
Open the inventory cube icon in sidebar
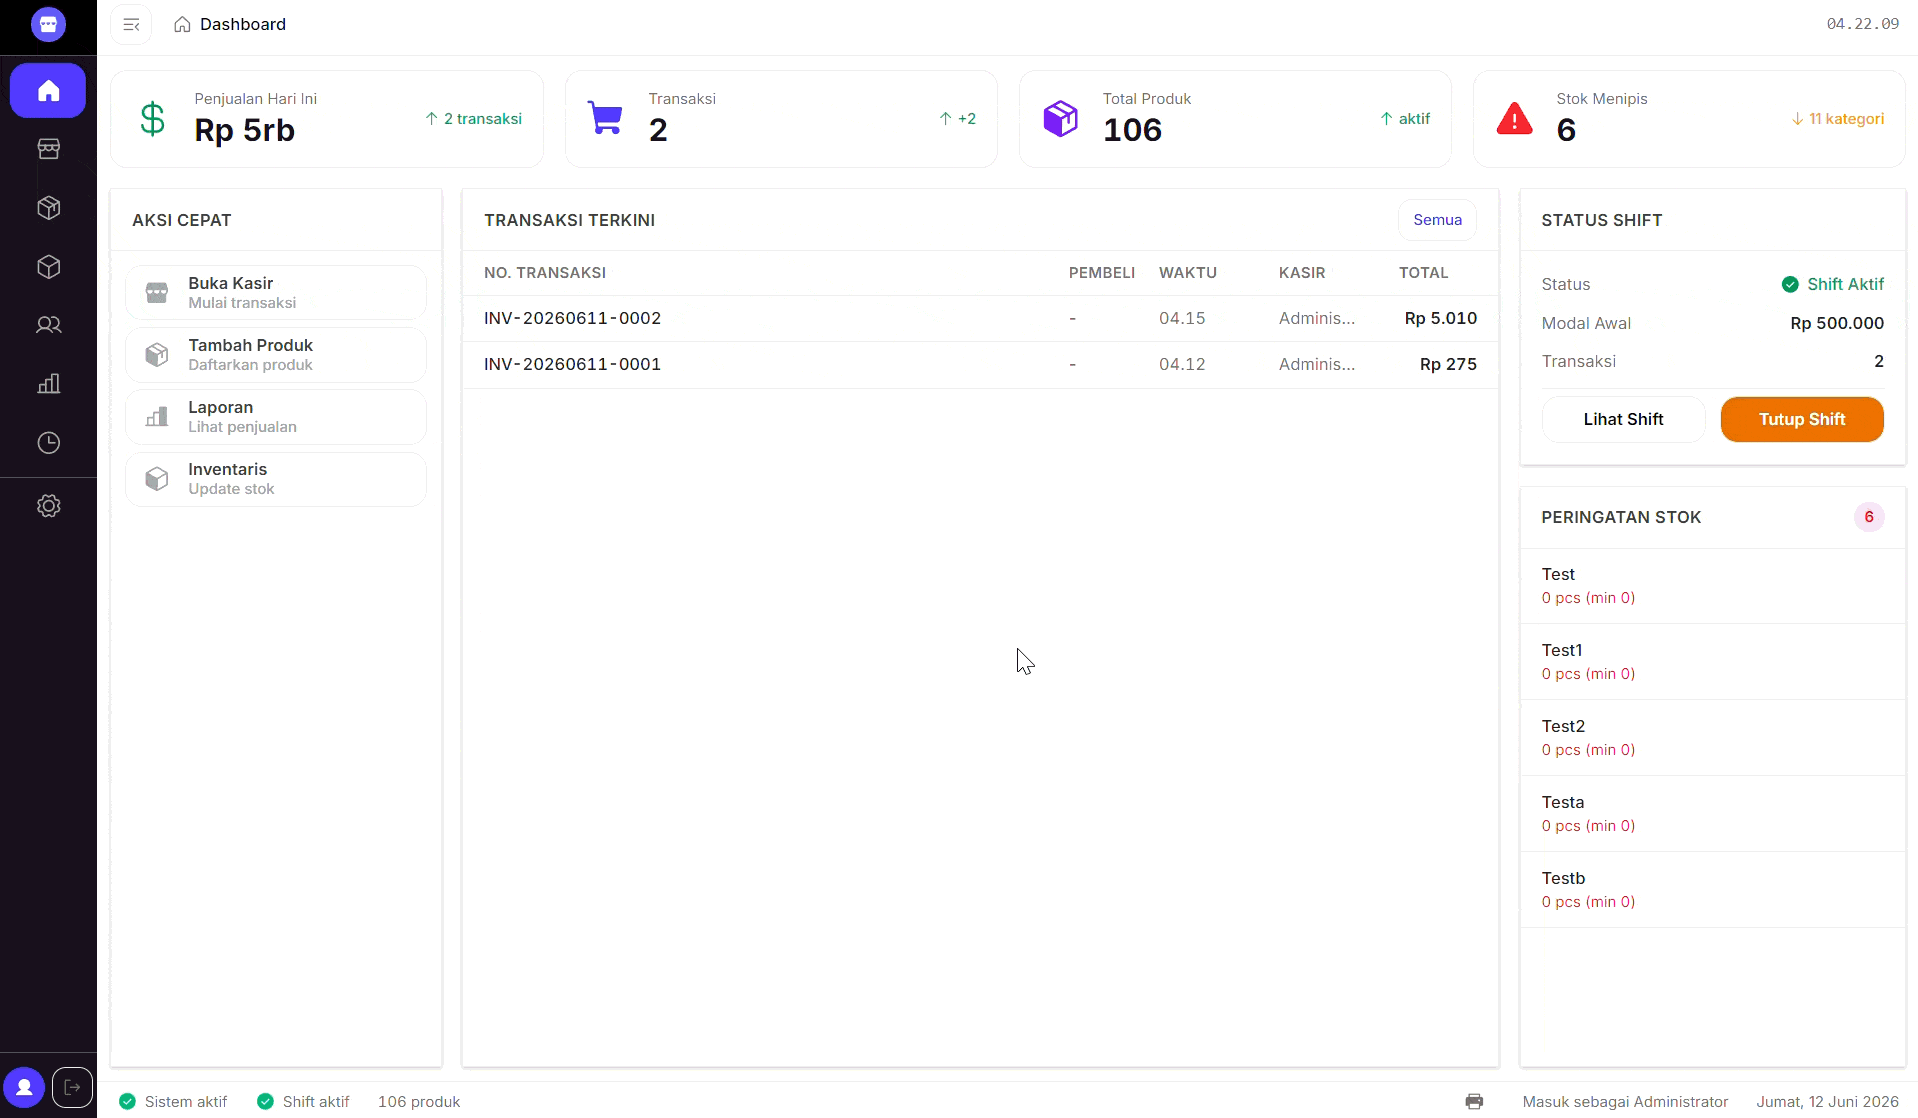tap(48, 267)
